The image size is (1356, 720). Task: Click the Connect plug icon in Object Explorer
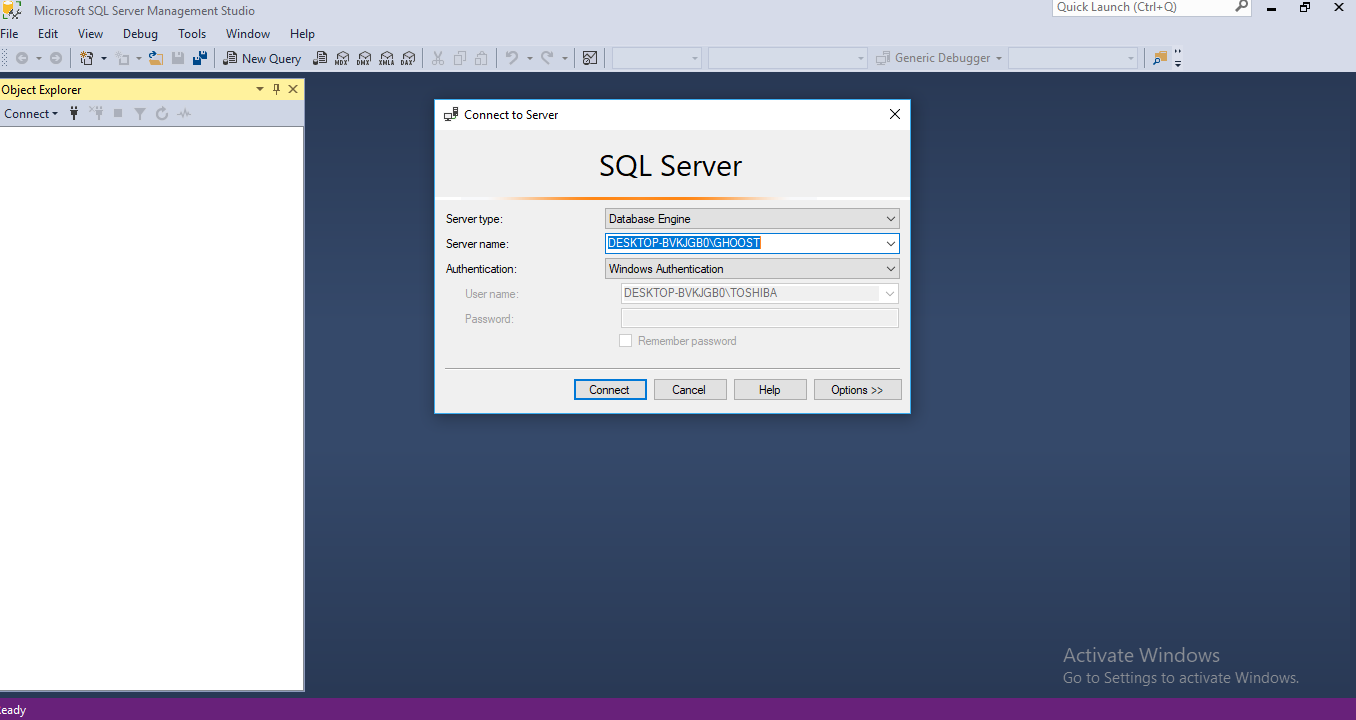pos(74,113)
